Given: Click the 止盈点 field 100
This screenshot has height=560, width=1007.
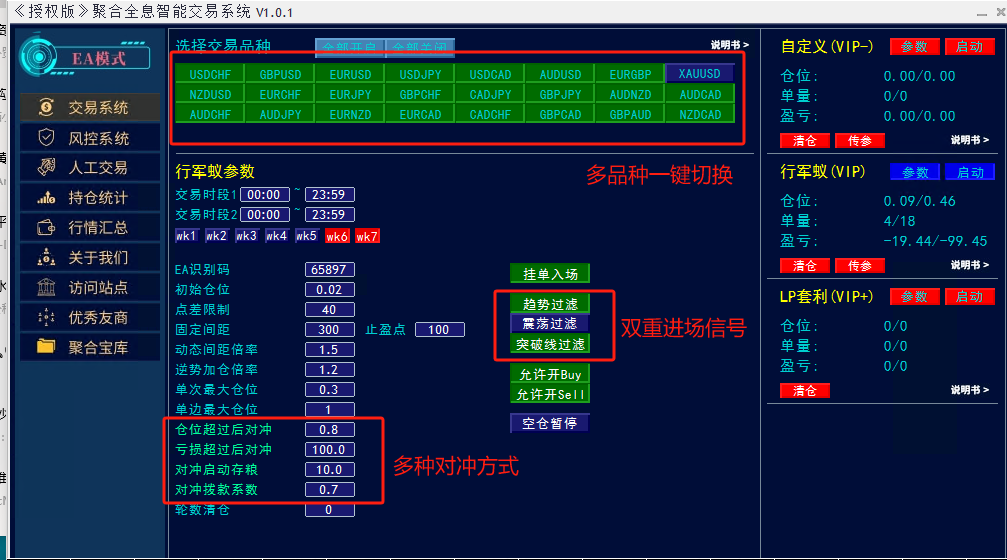Looking at the screenshot, I should click(x=439, y=329).
